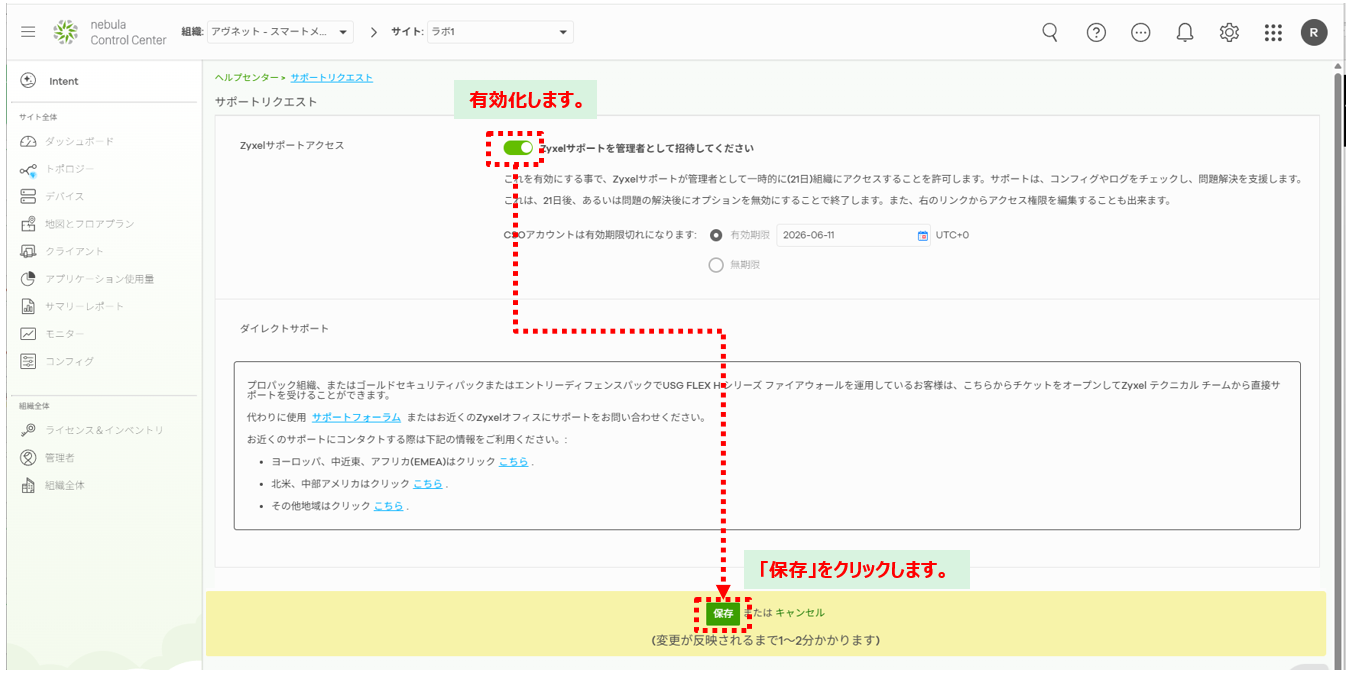Click the キャンセル link
The width and height of the screenshot is (1349, 677).
pos(800,613)
